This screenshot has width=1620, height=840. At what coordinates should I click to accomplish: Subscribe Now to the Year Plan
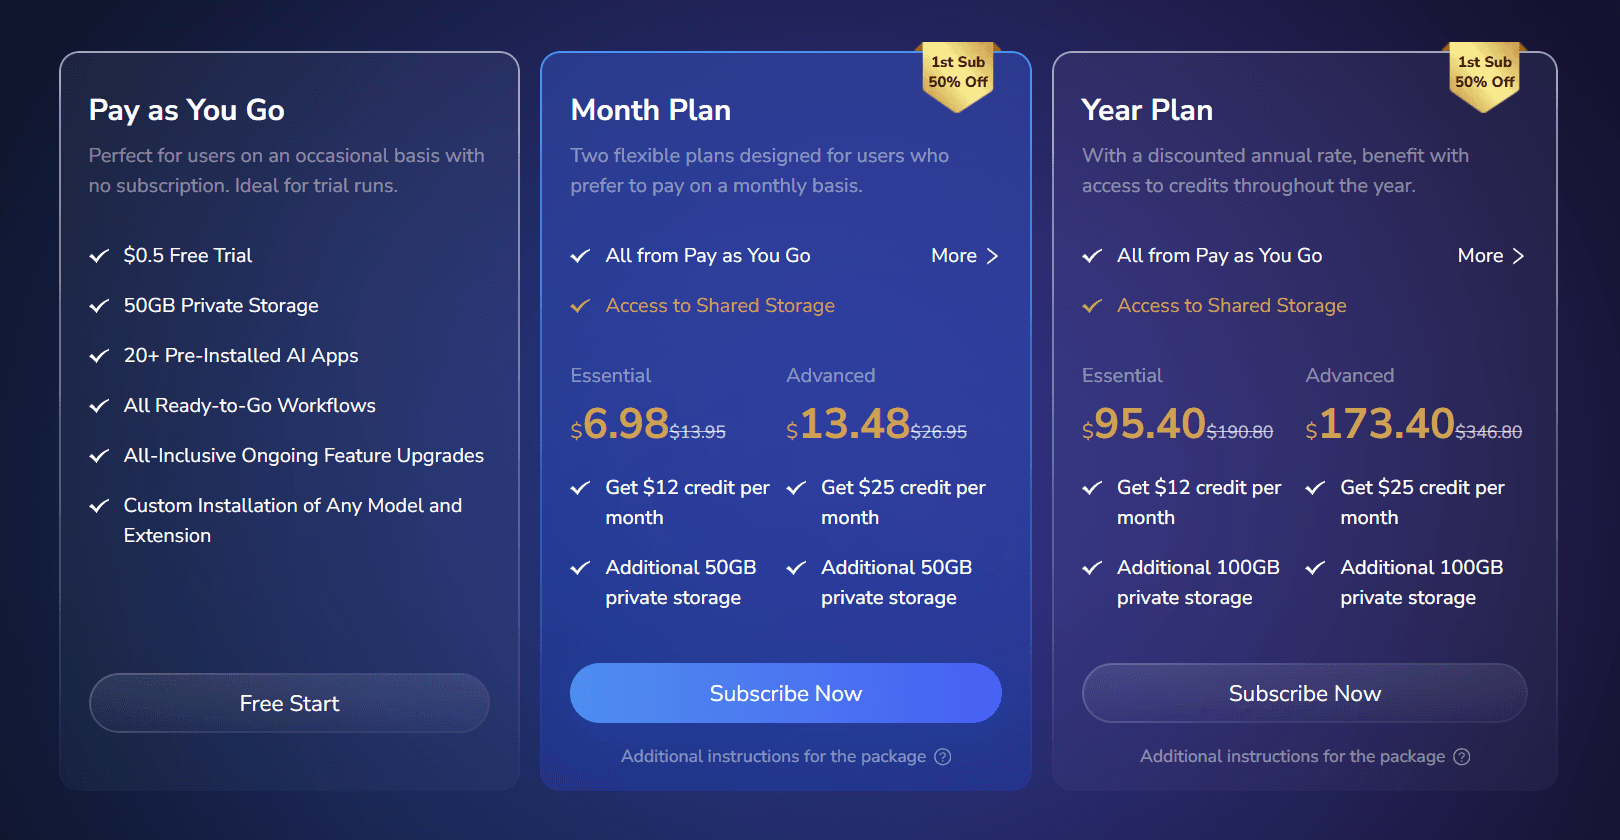click(x=1304, y=693)
